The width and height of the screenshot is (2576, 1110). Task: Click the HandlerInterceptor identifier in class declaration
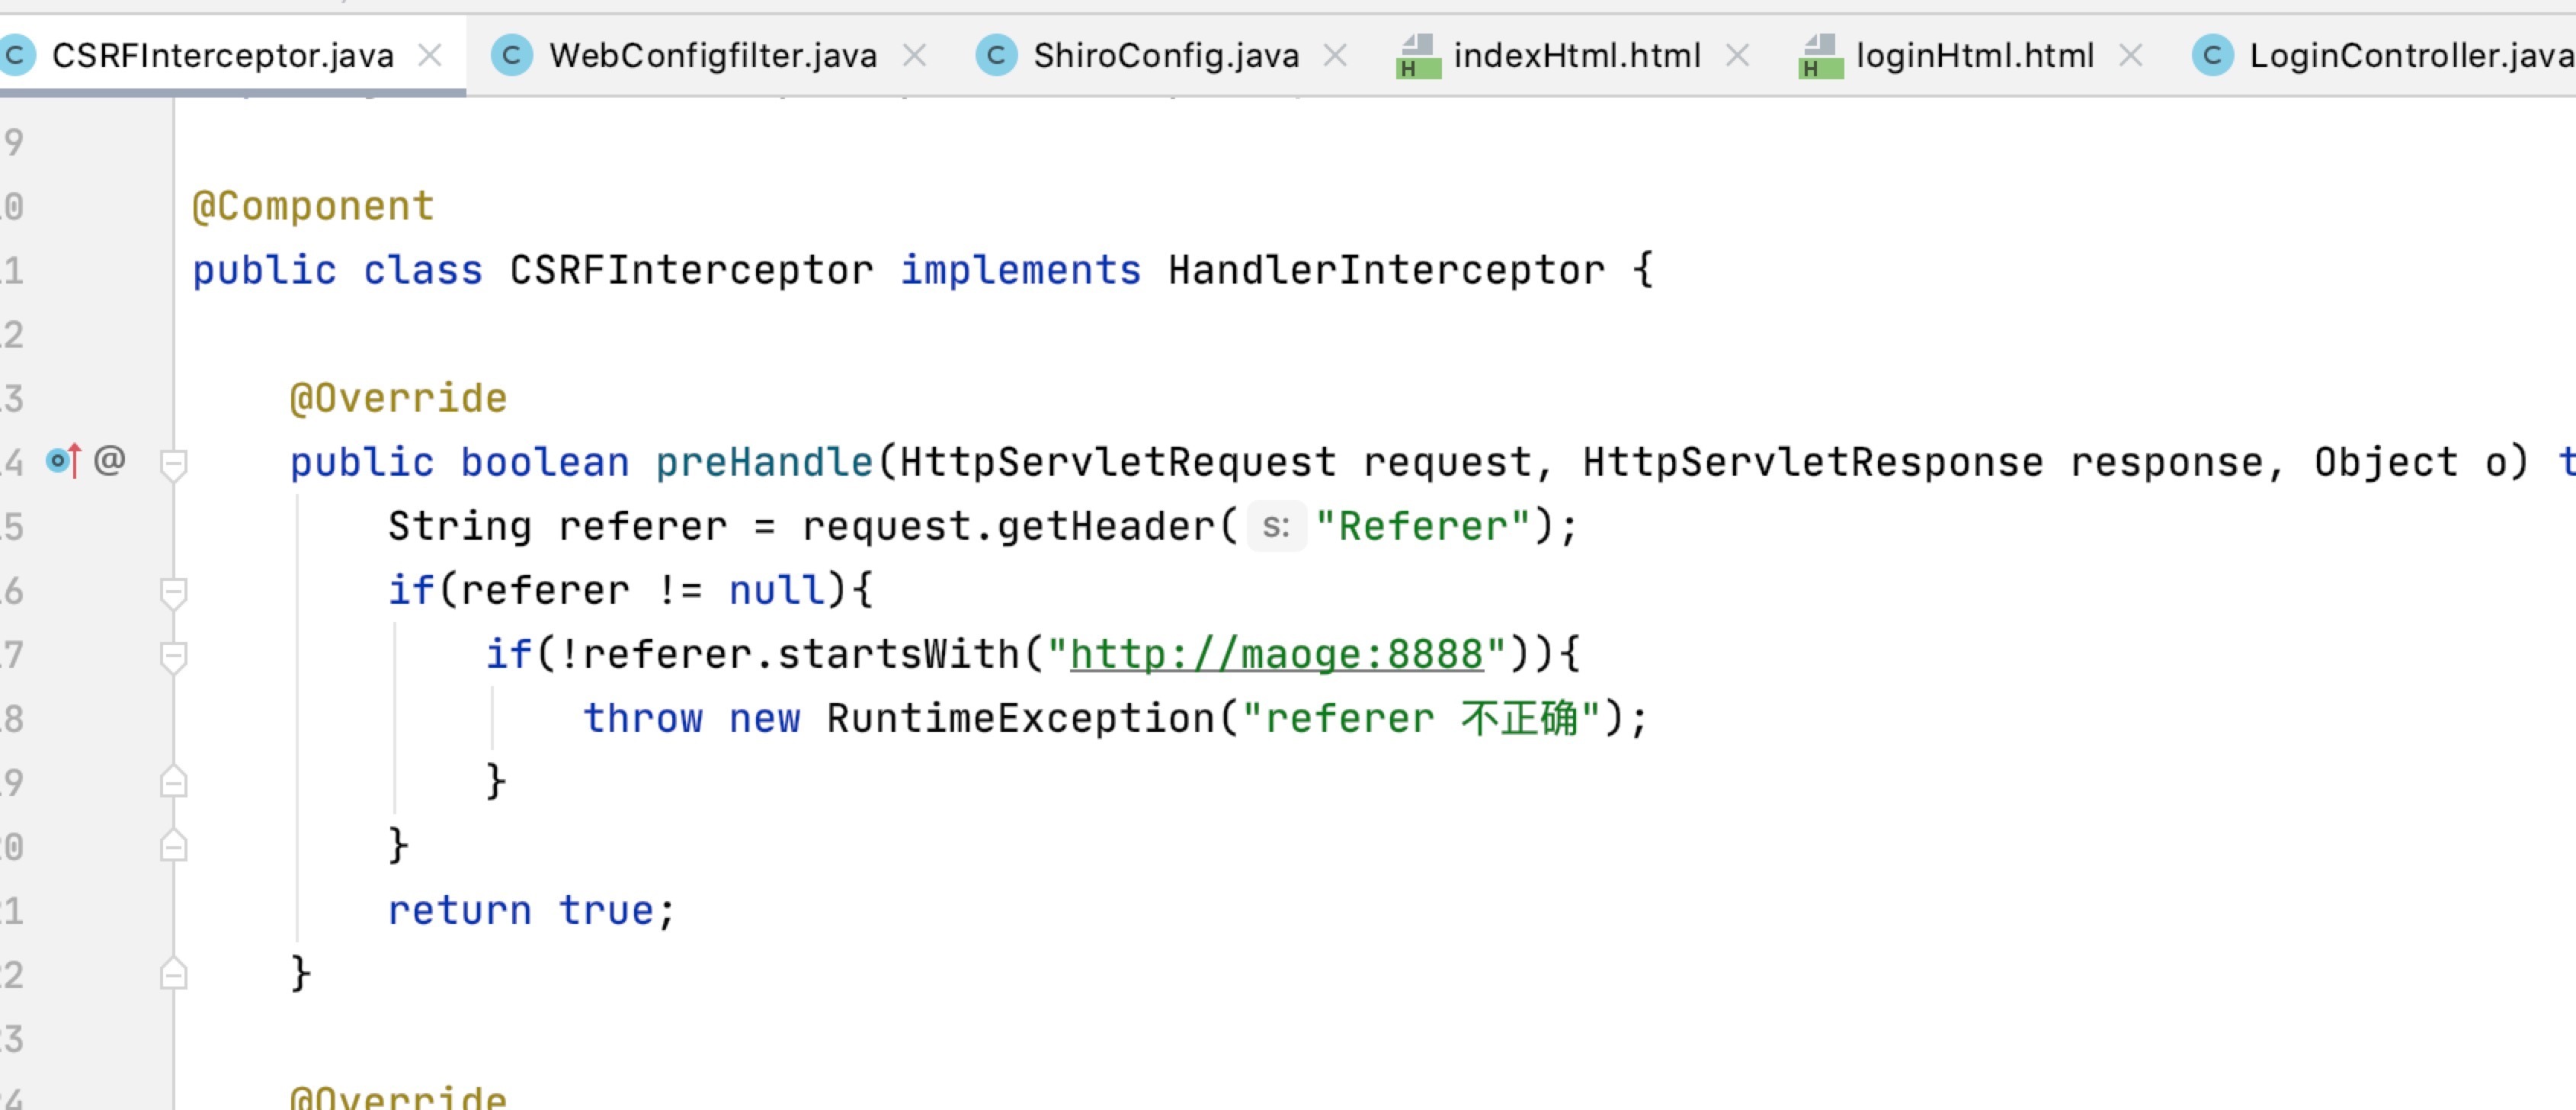click(1386, 270)
